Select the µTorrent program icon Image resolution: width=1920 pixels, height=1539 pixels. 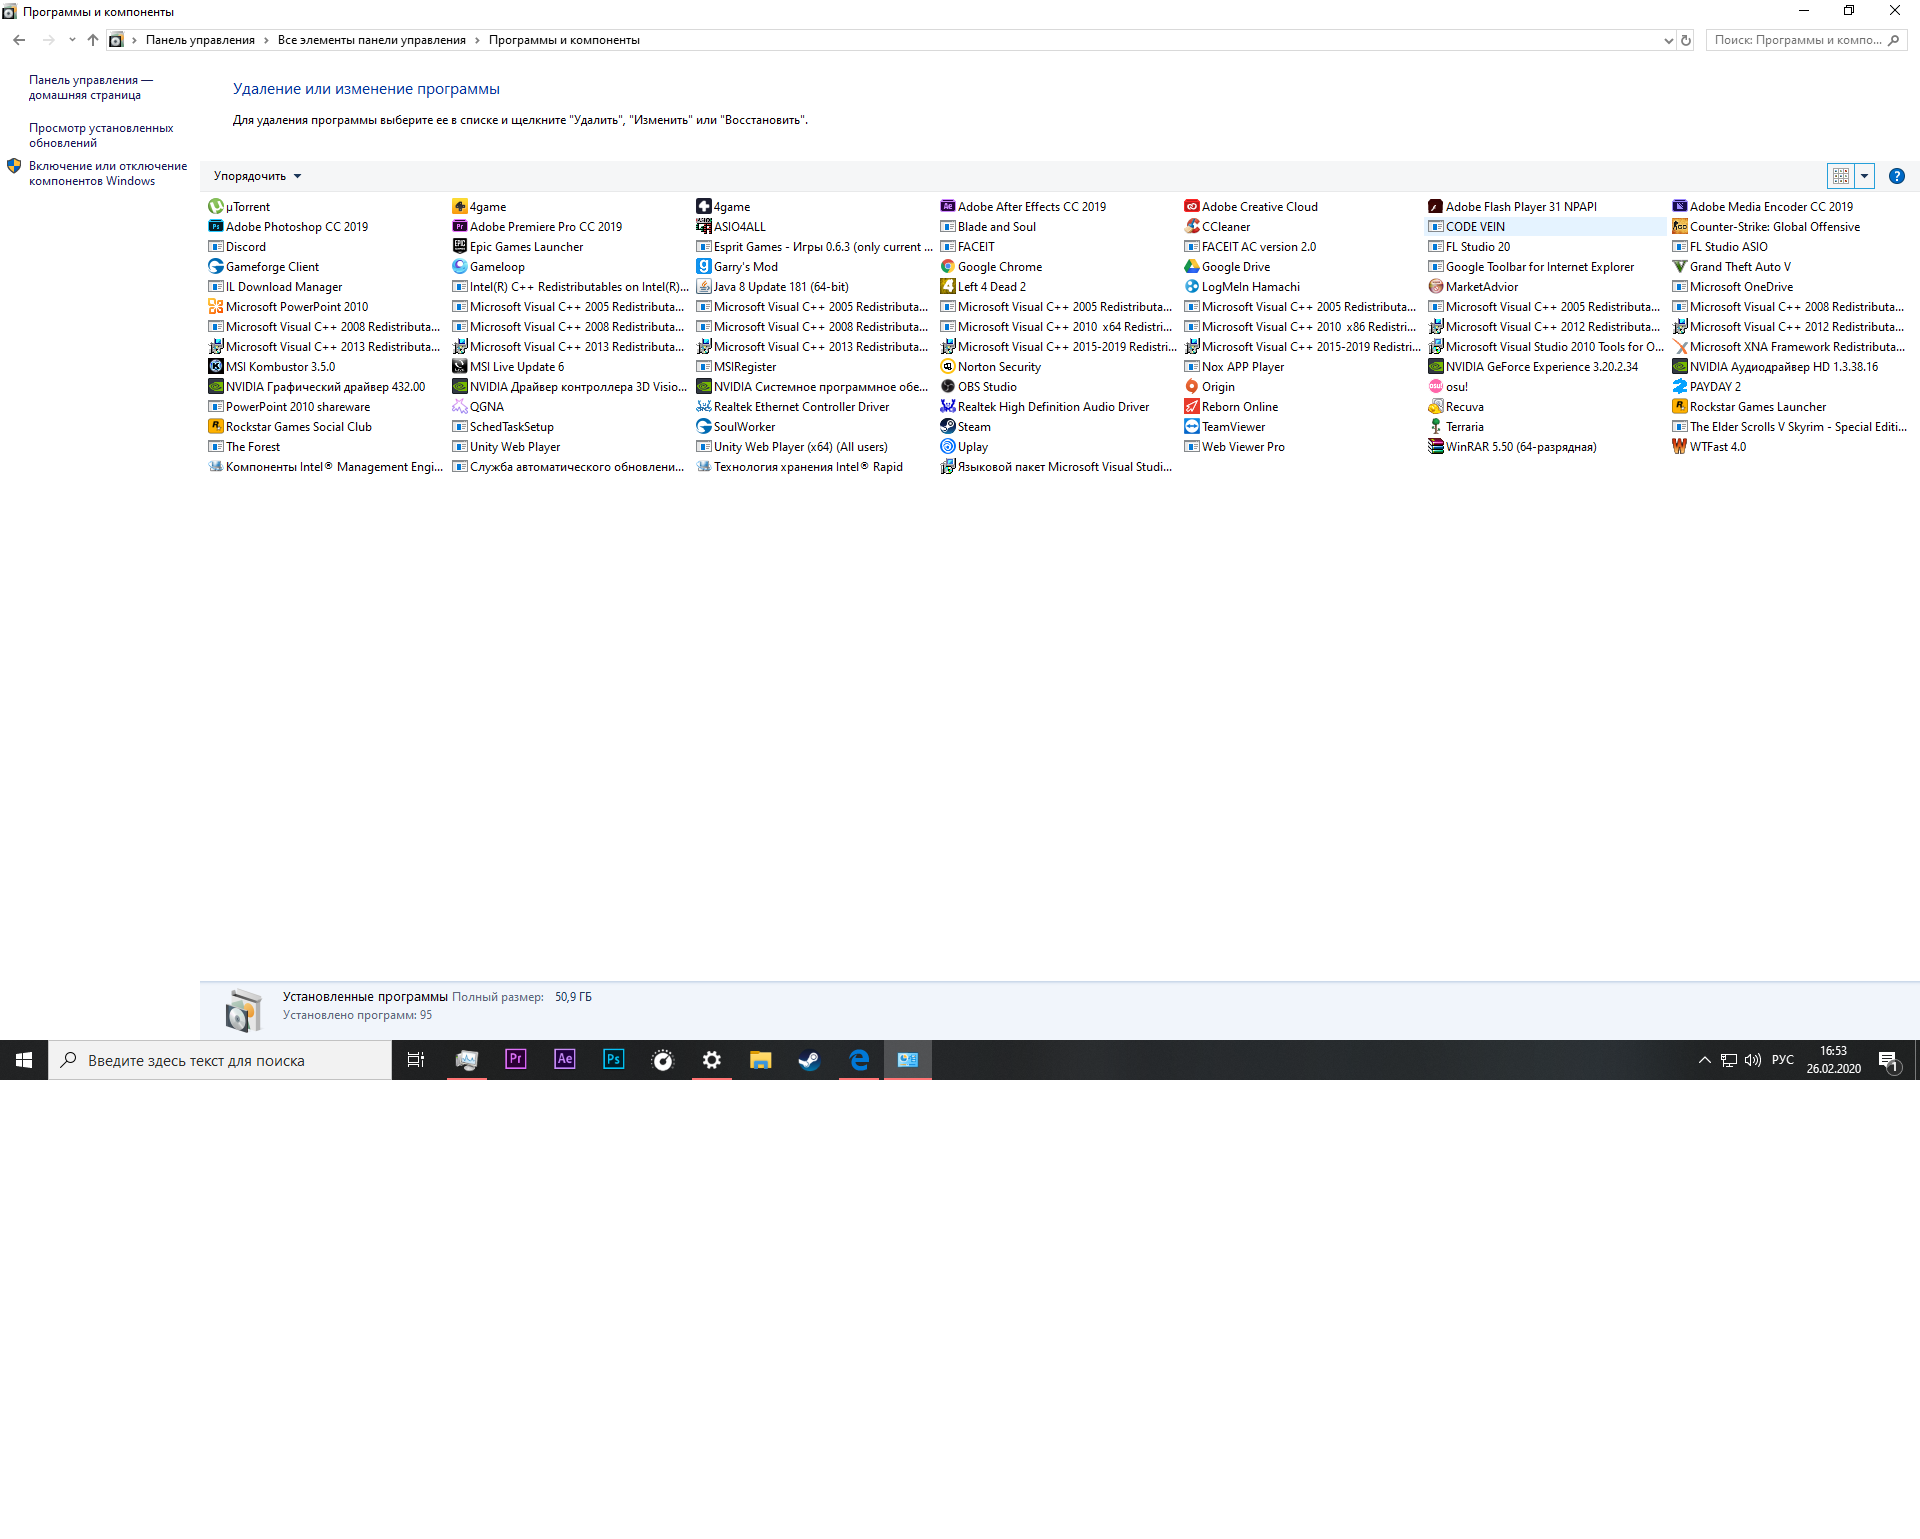[215, 207]
